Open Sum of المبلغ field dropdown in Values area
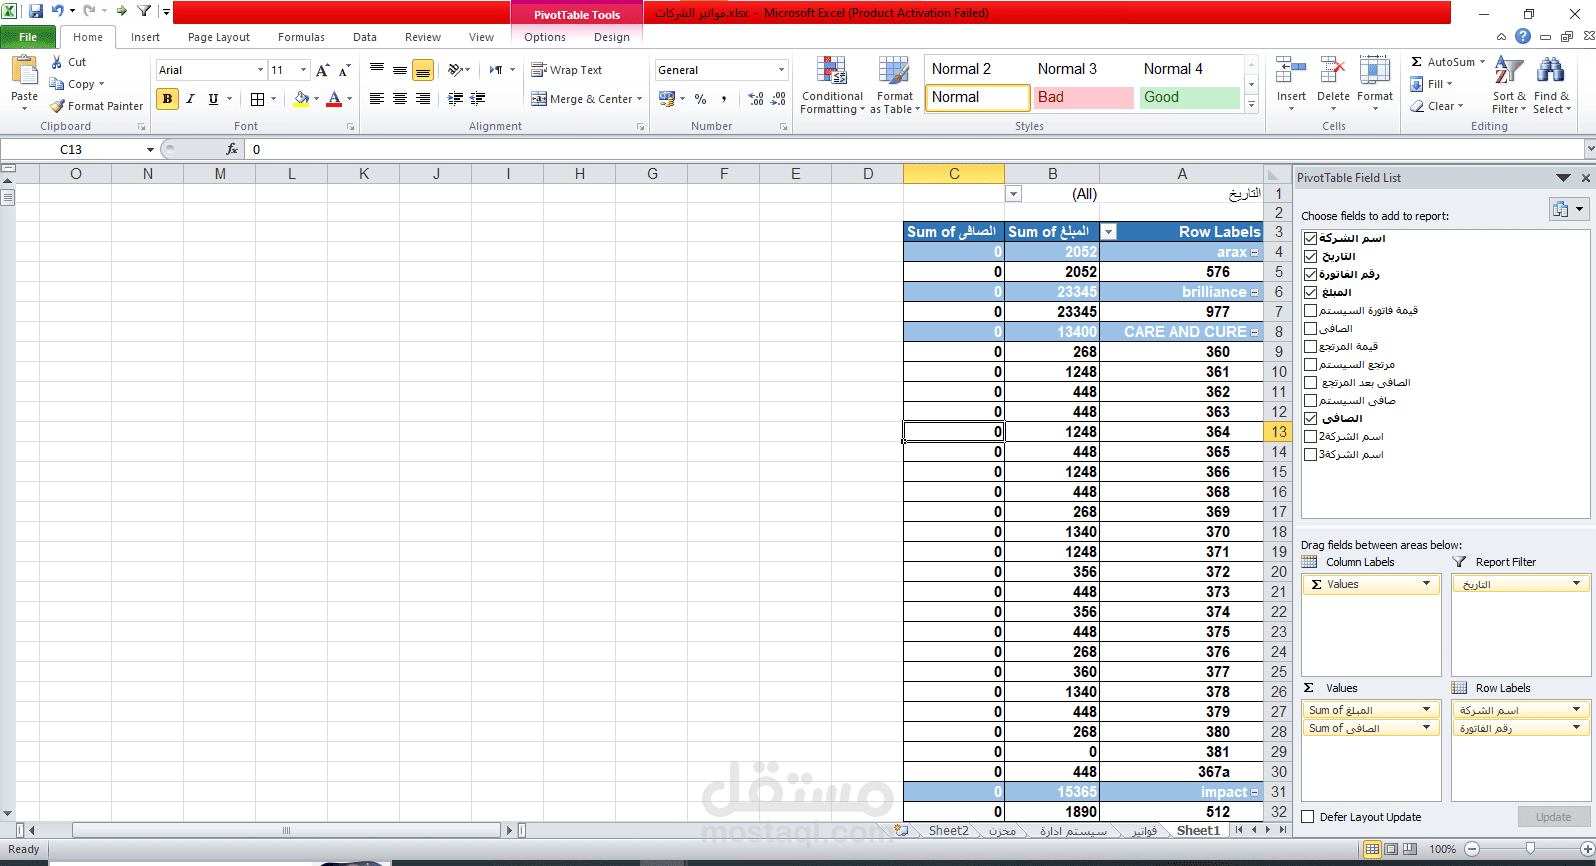The height and width of the screenshot is (866, 1596). click(x=1426, y=710)
